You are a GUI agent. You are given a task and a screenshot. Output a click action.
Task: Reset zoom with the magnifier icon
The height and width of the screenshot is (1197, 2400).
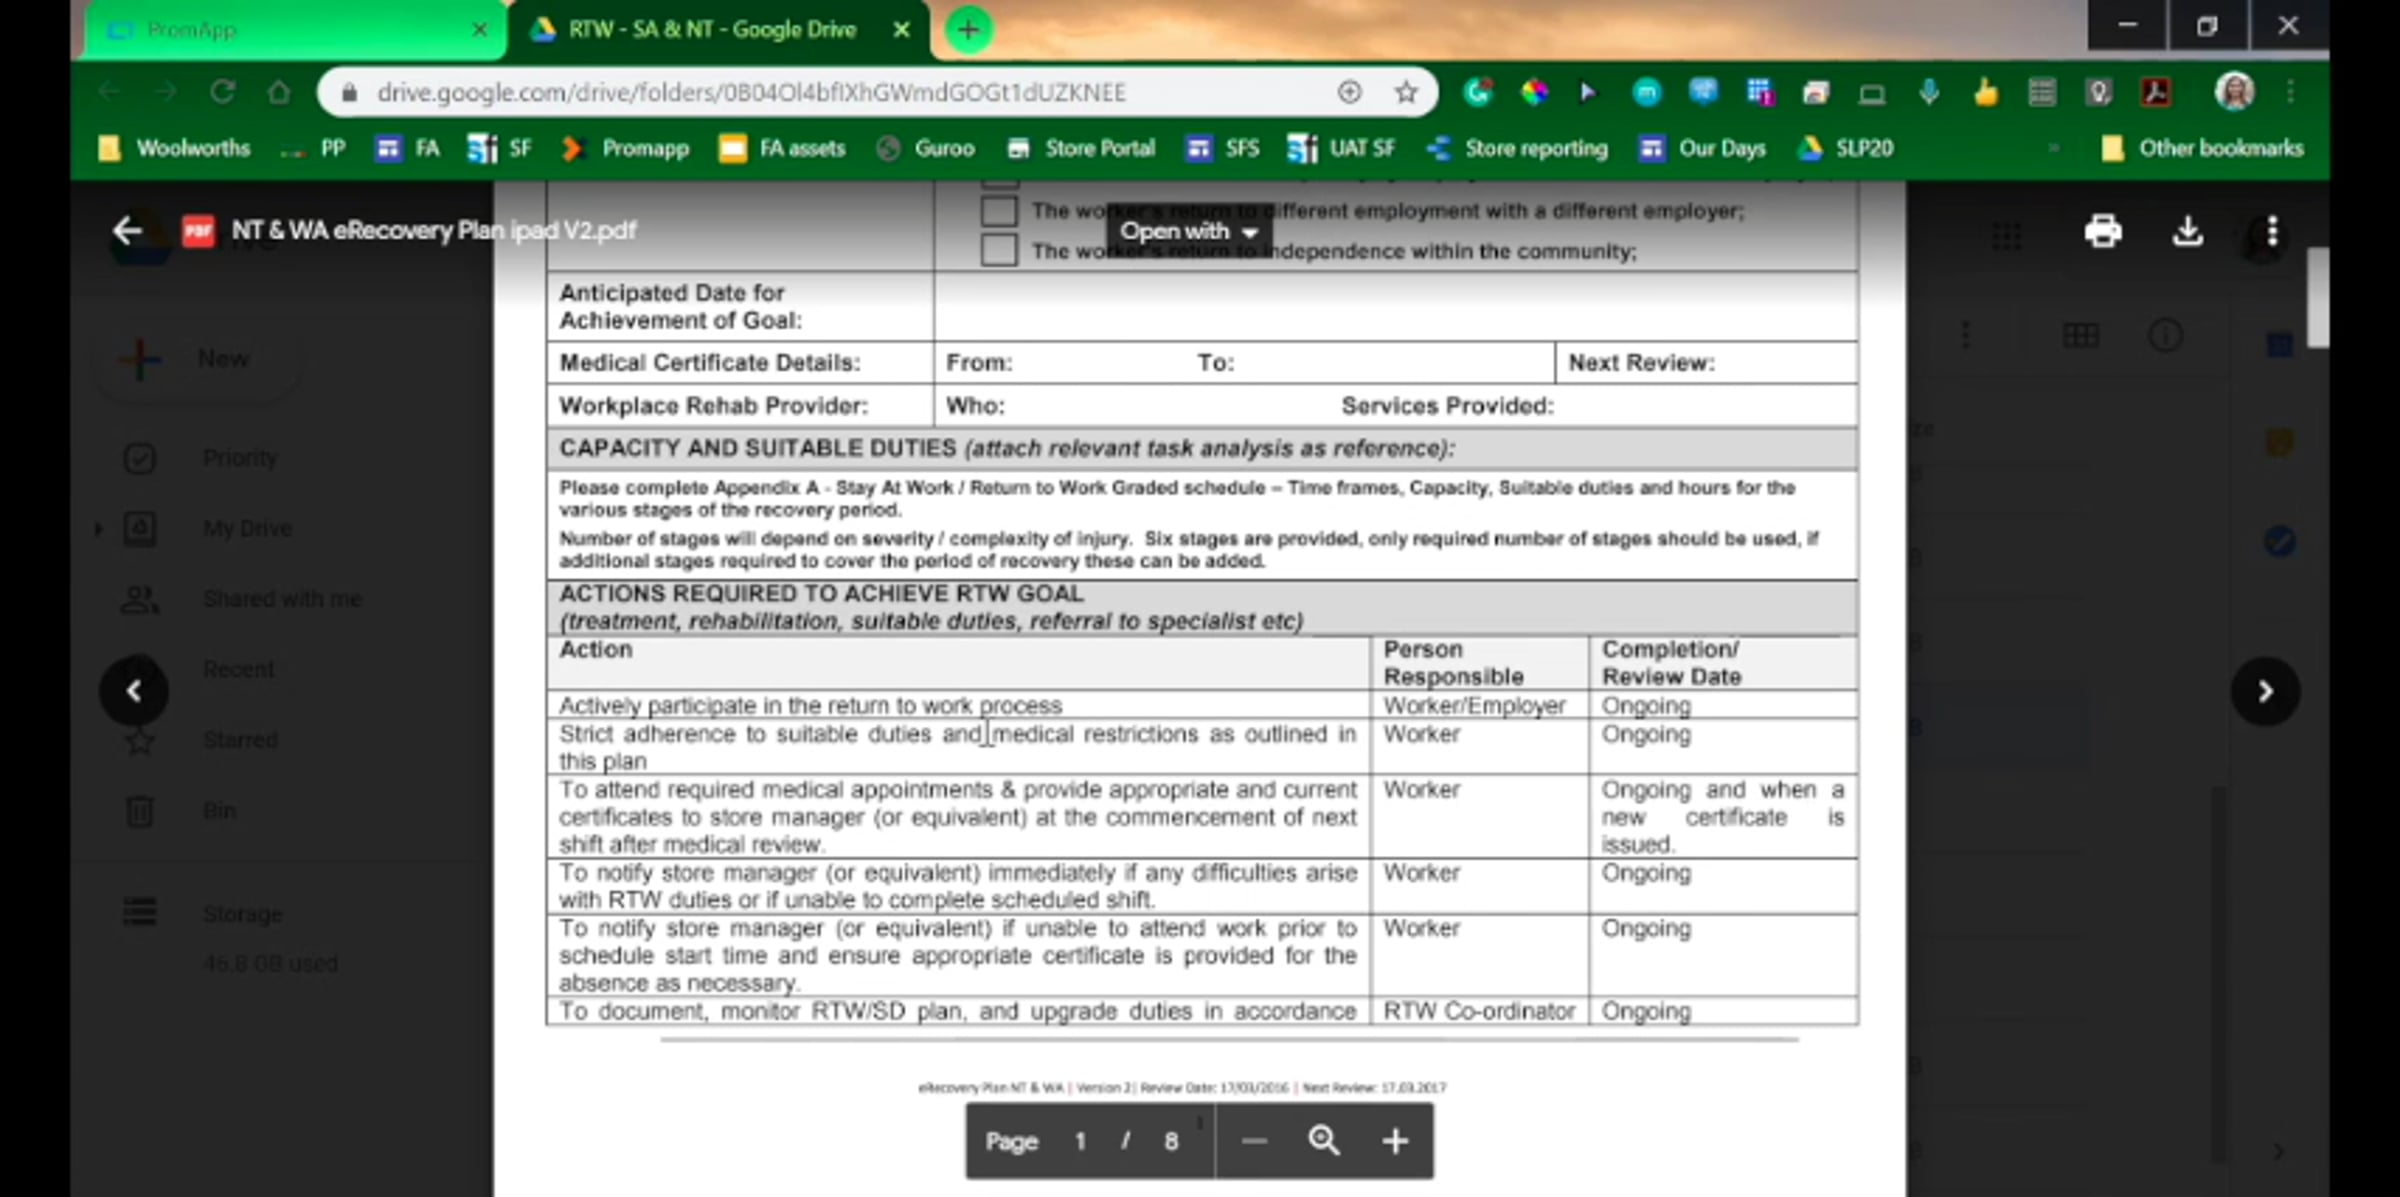1324,1141
